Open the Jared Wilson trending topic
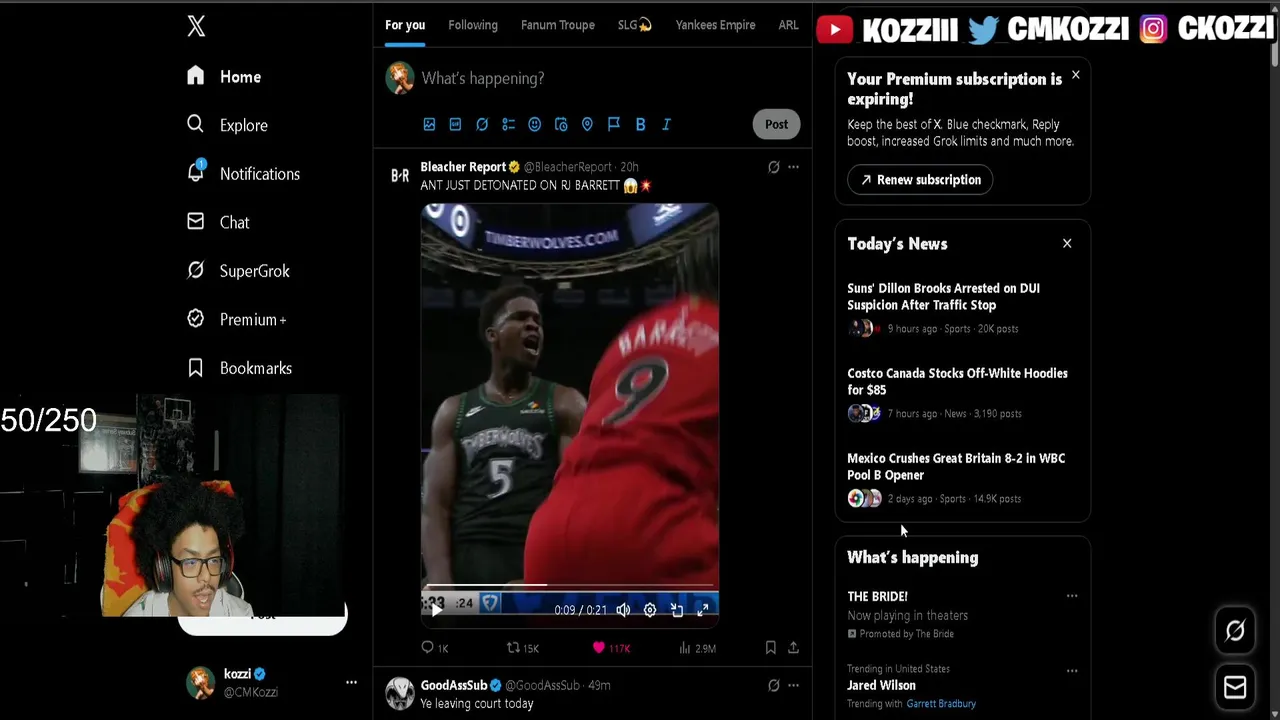This screenshot has width=1280, height=720. (x=881, y=685)
